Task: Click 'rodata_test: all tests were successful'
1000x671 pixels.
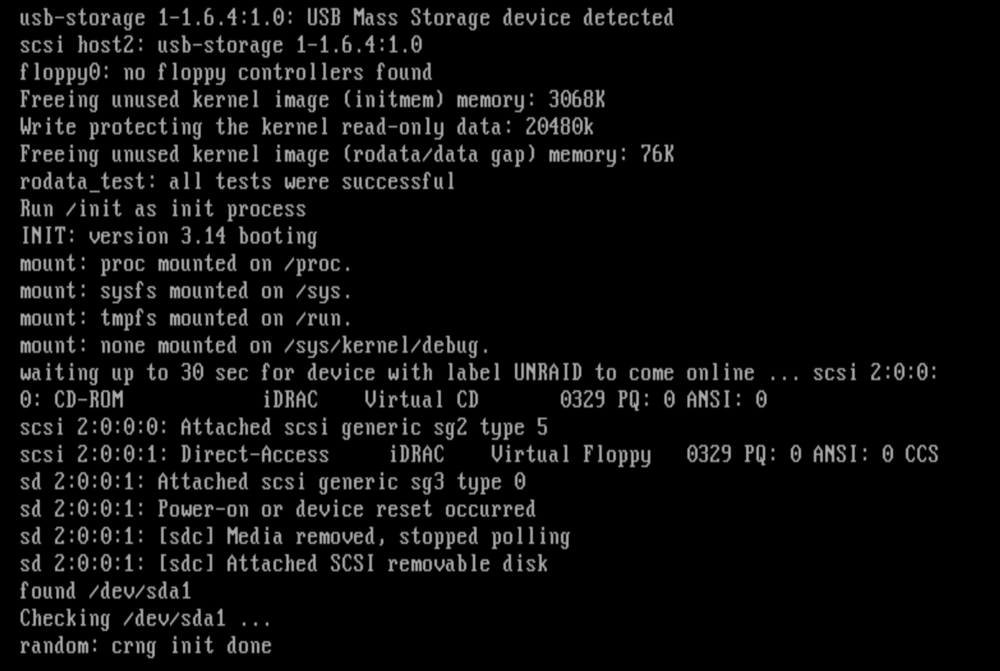Action: (x=237, y=182)
